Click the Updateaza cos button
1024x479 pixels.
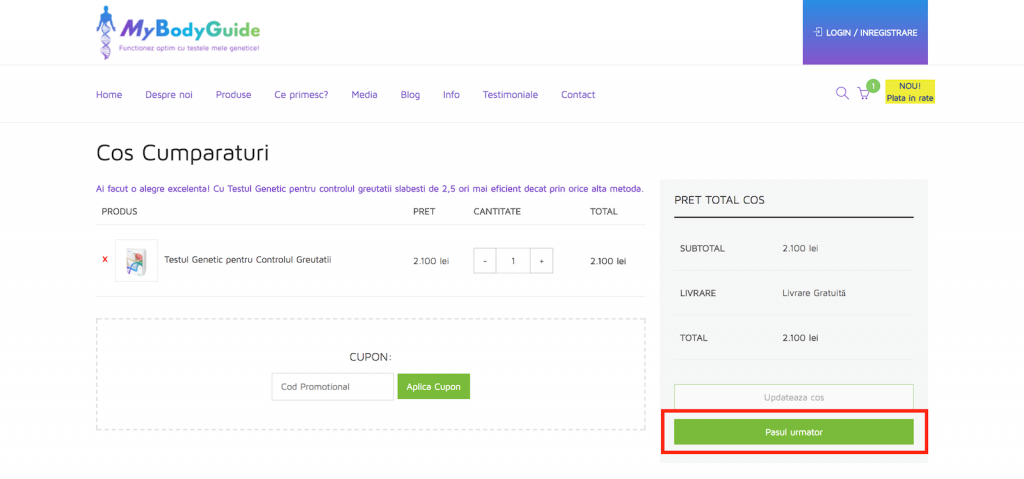(x=793, y=397)
